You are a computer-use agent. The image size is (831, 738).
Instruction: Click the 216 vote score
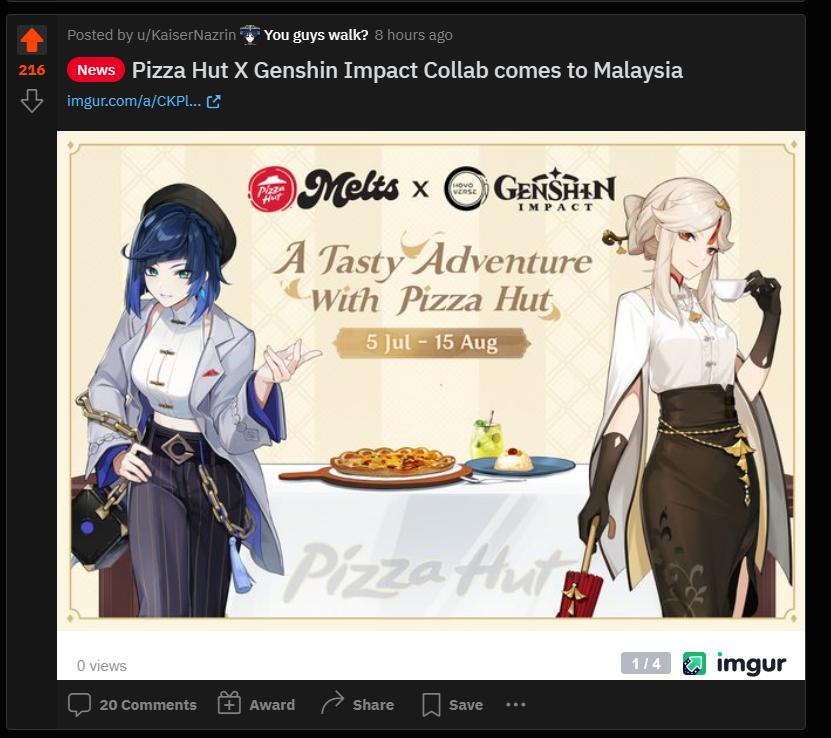32,70
